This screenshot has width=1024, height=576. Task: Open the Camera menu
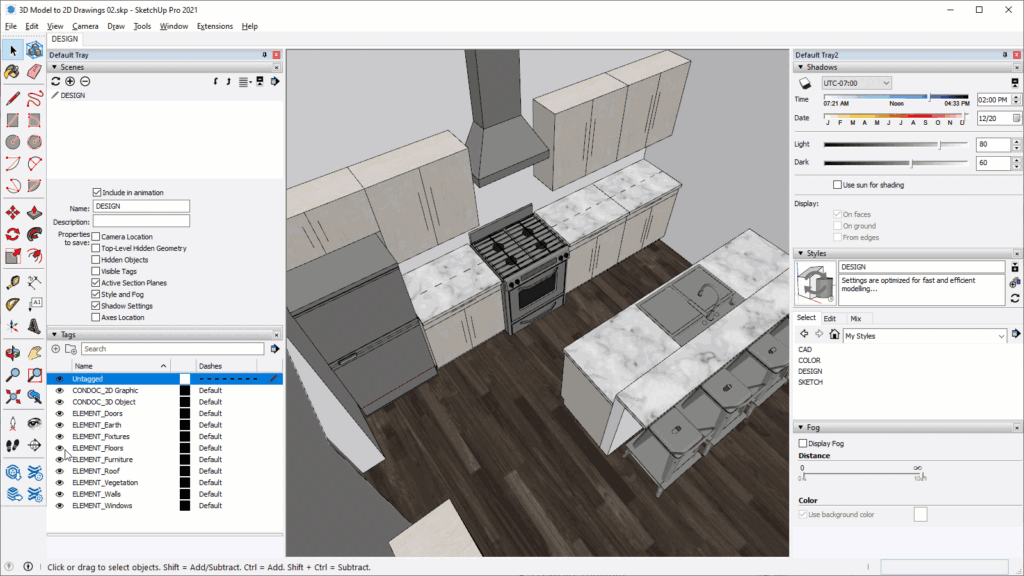point(85,26)
